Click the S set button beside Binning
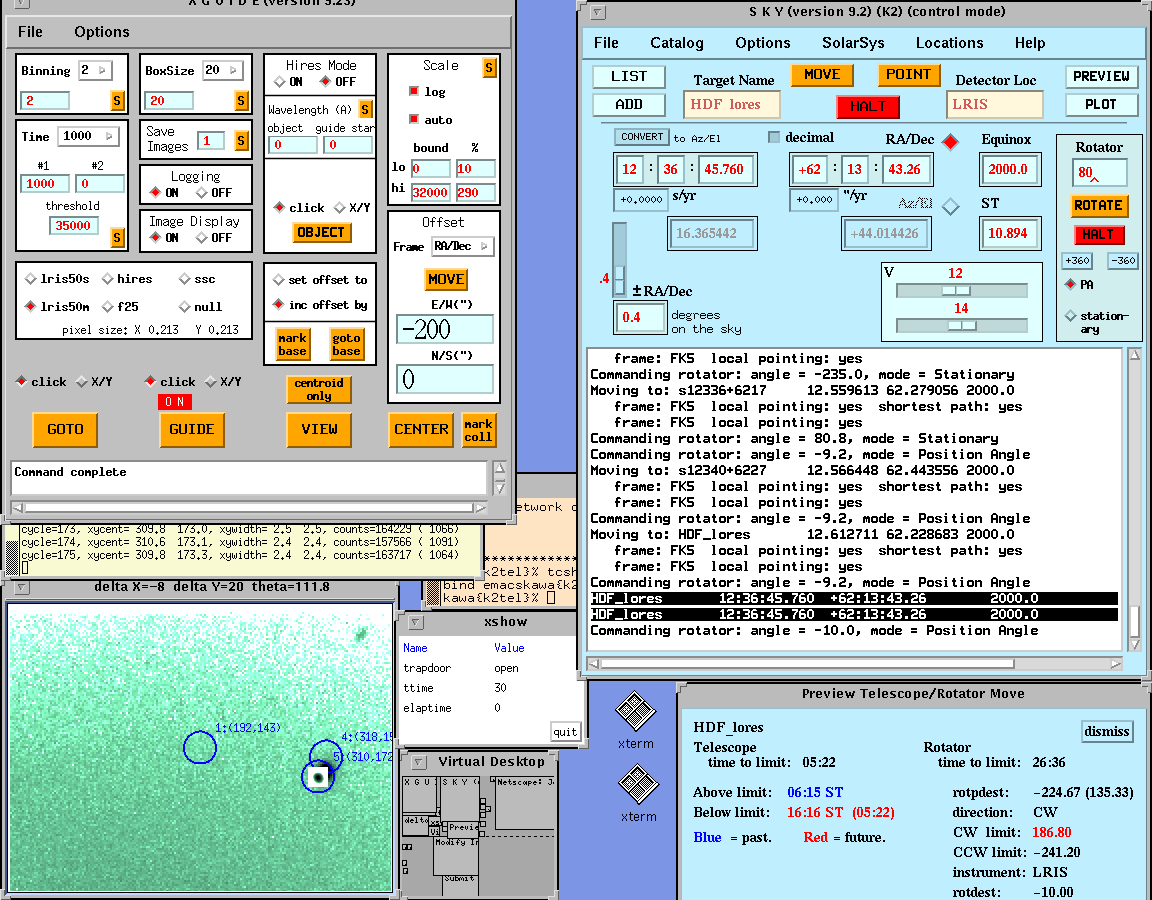Viewport: 1152px width, 900px height. 117,100
